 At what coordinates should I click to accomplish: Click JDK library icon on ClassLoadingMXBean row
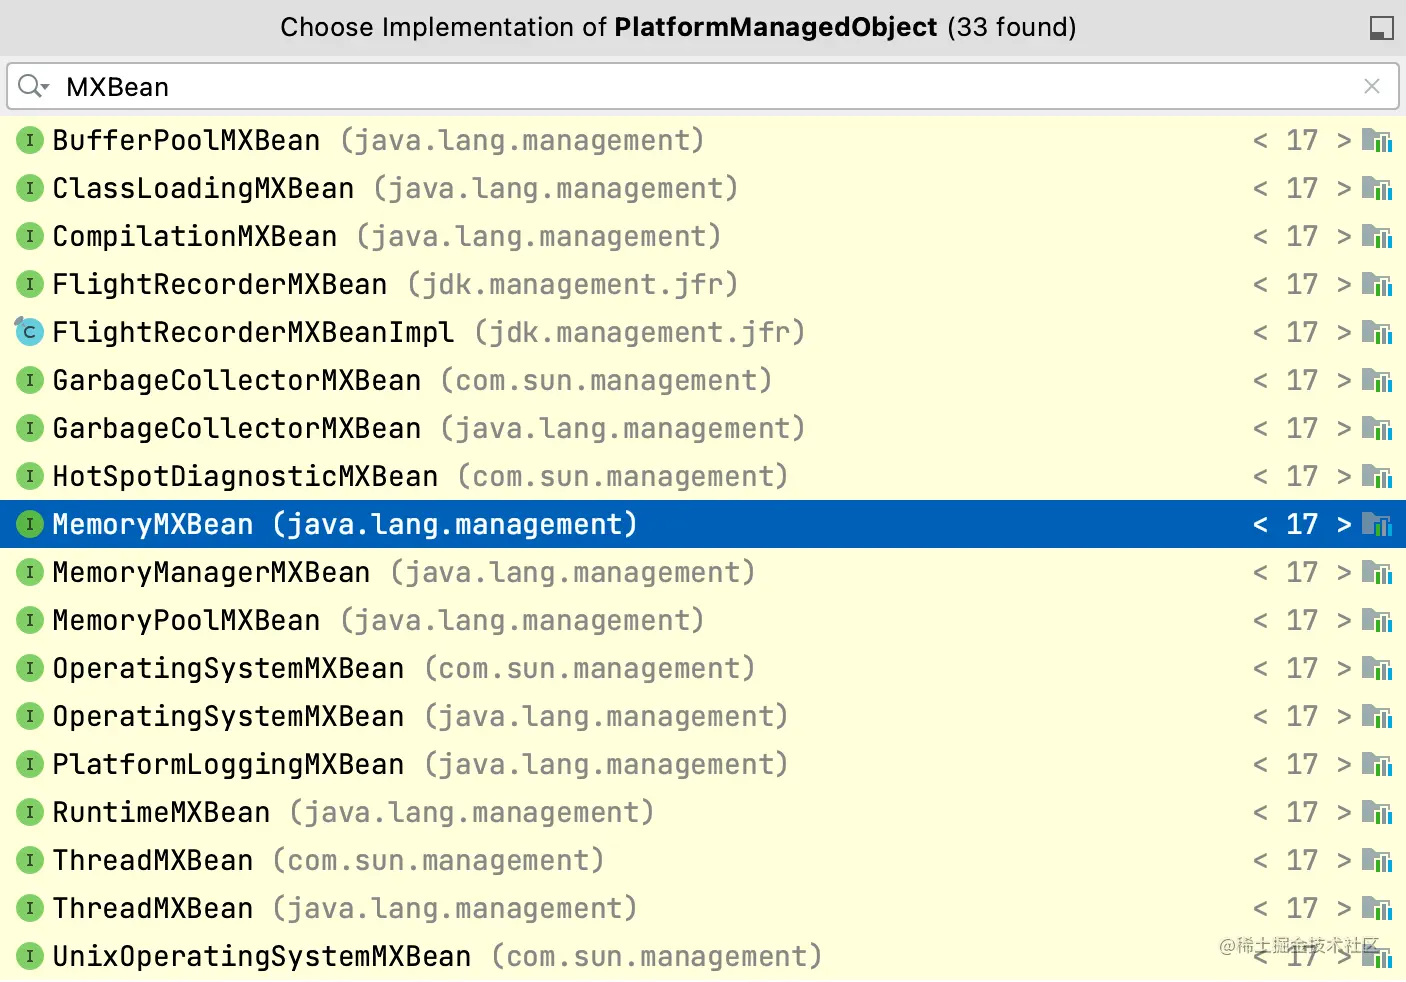coord(1377,188)
